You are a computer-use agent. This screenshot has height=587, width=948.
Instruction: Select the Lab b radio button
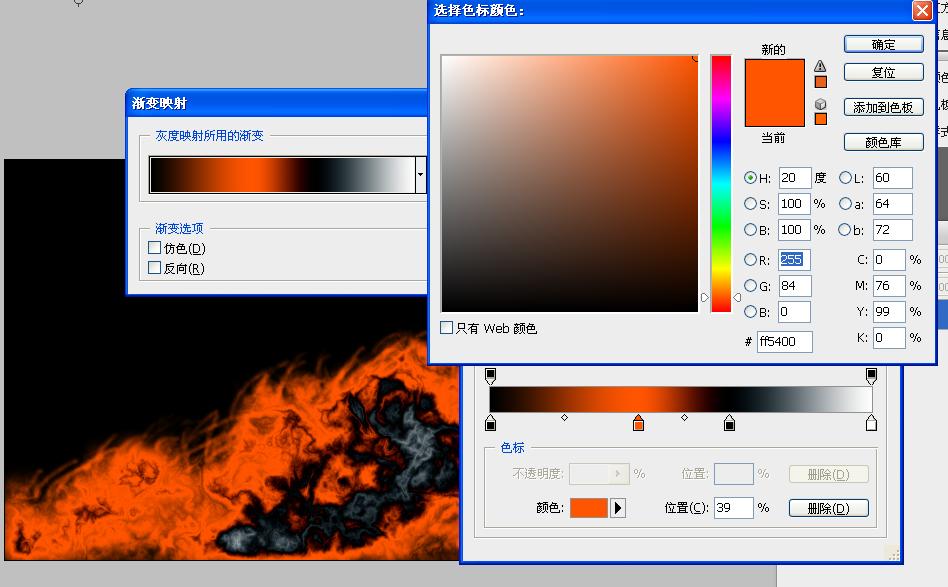point(845,230)
